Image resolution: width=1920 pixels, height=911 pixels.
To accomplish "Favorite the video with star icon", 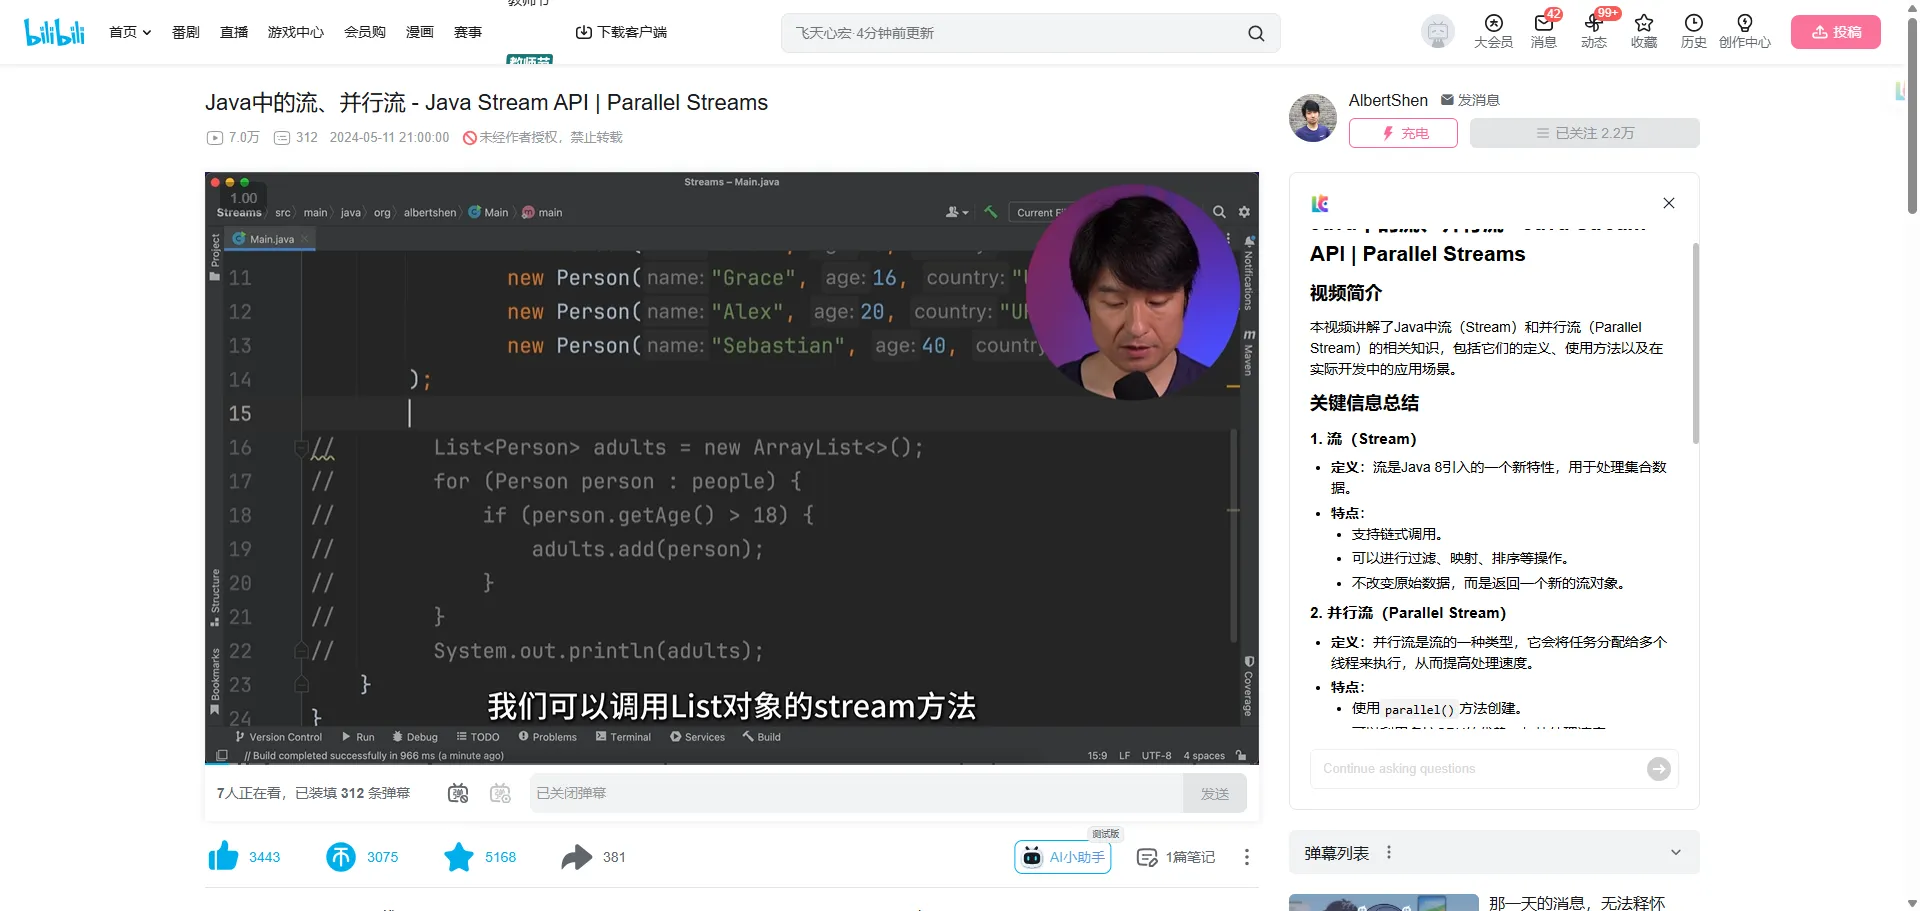I will pos(459,856).
